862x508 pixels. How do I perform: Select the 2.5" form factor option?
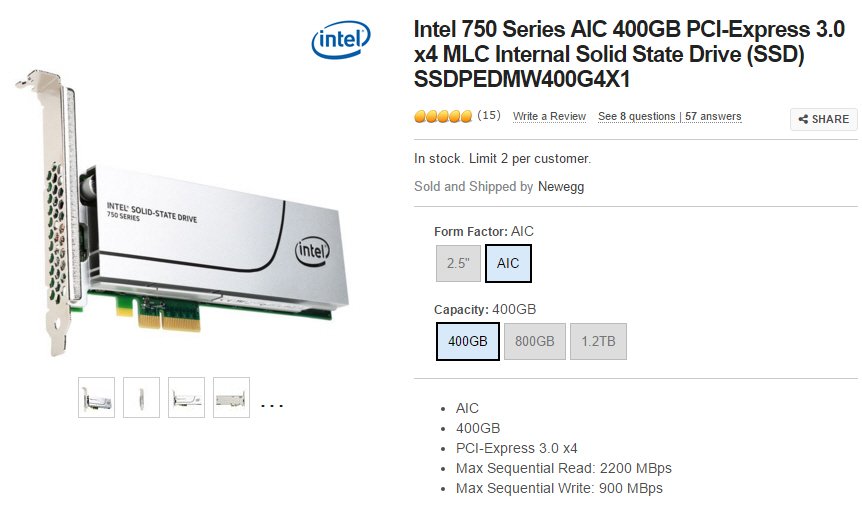point(458,263)
